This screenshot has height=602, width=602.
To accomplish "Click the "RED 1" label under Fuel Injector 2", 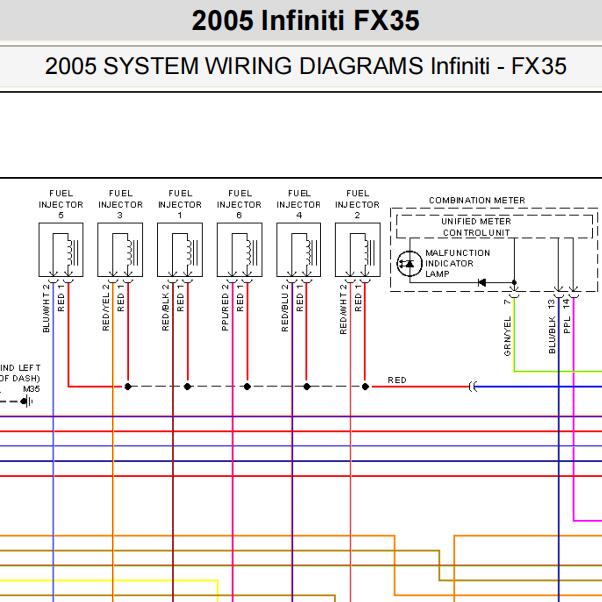I will (x=358, y=298).
